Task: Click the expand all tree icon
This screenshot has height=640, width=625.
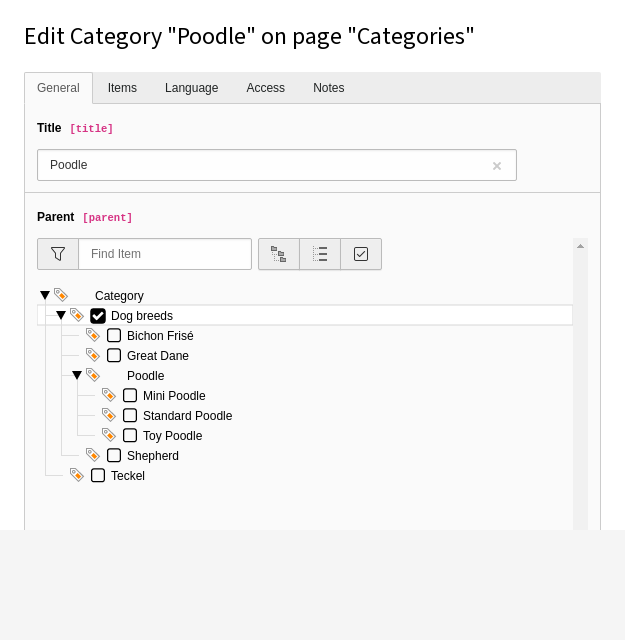Action: 279,254
